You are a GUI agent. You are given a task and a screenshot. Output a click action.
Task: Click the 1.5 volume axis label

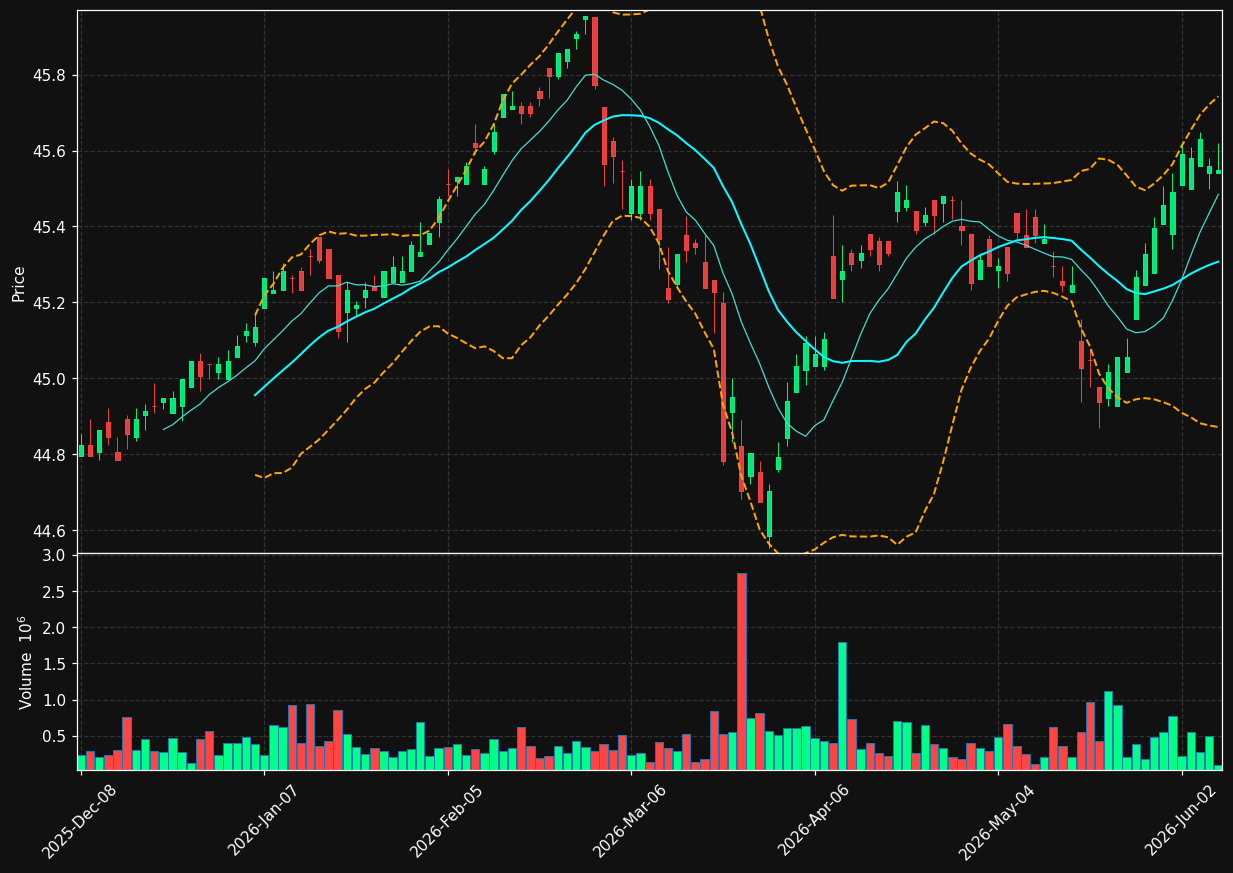56,664
